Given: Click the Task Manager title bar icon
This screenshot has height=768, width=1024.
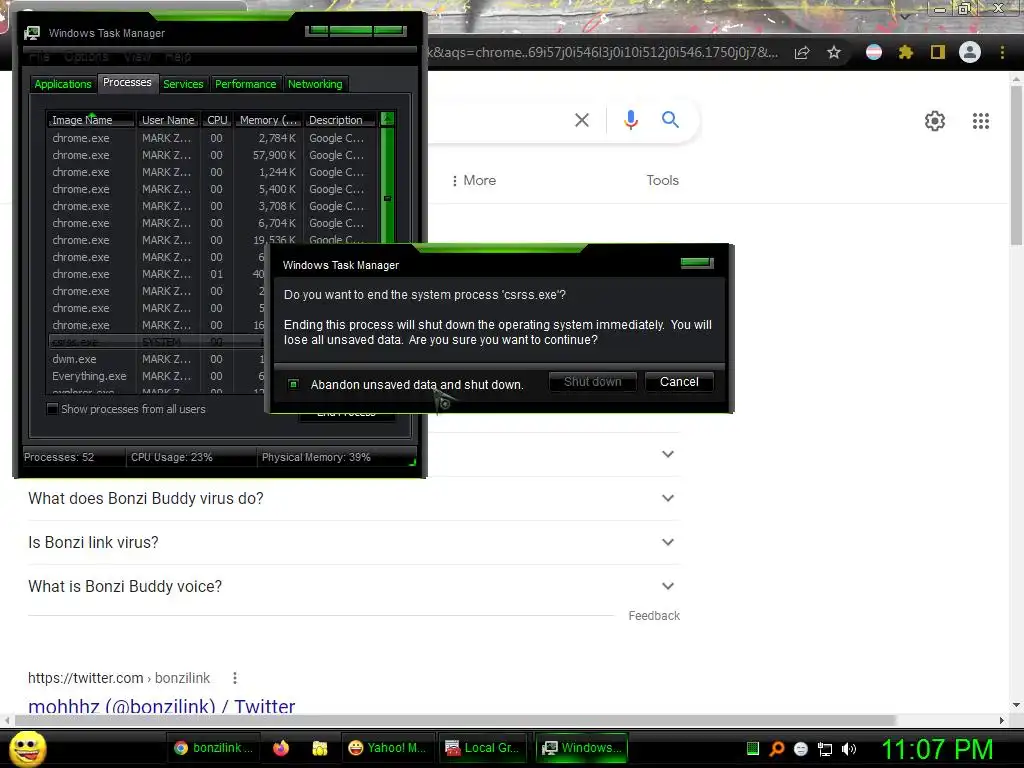Looking at the screenshot, I should point(32,33).
